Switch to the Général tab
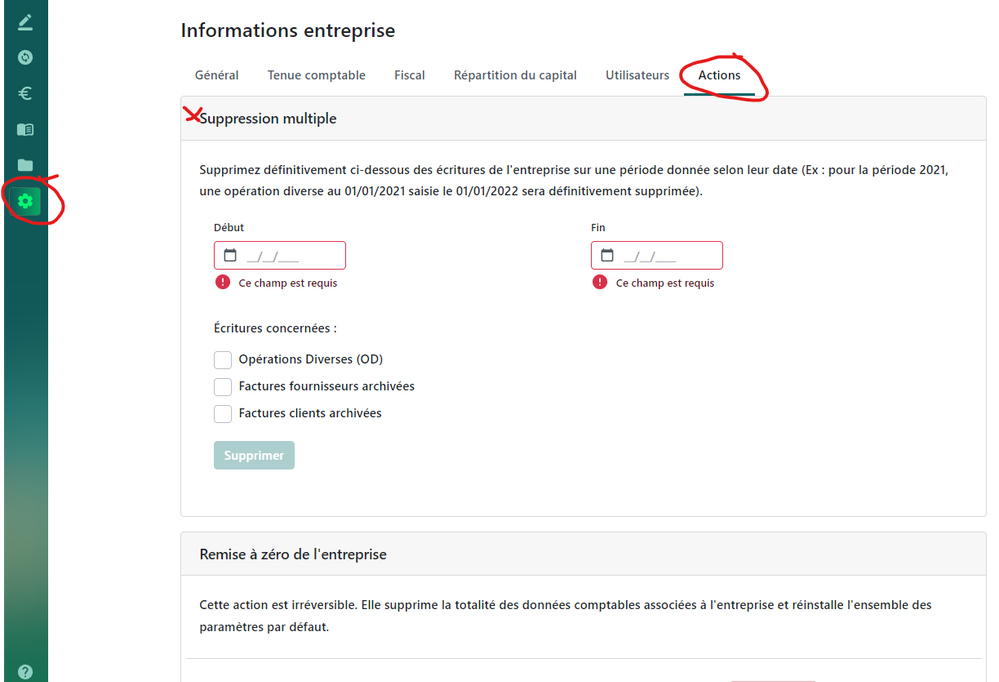The height and width of the screenshot is (682, 999). [x=217, y=75]
